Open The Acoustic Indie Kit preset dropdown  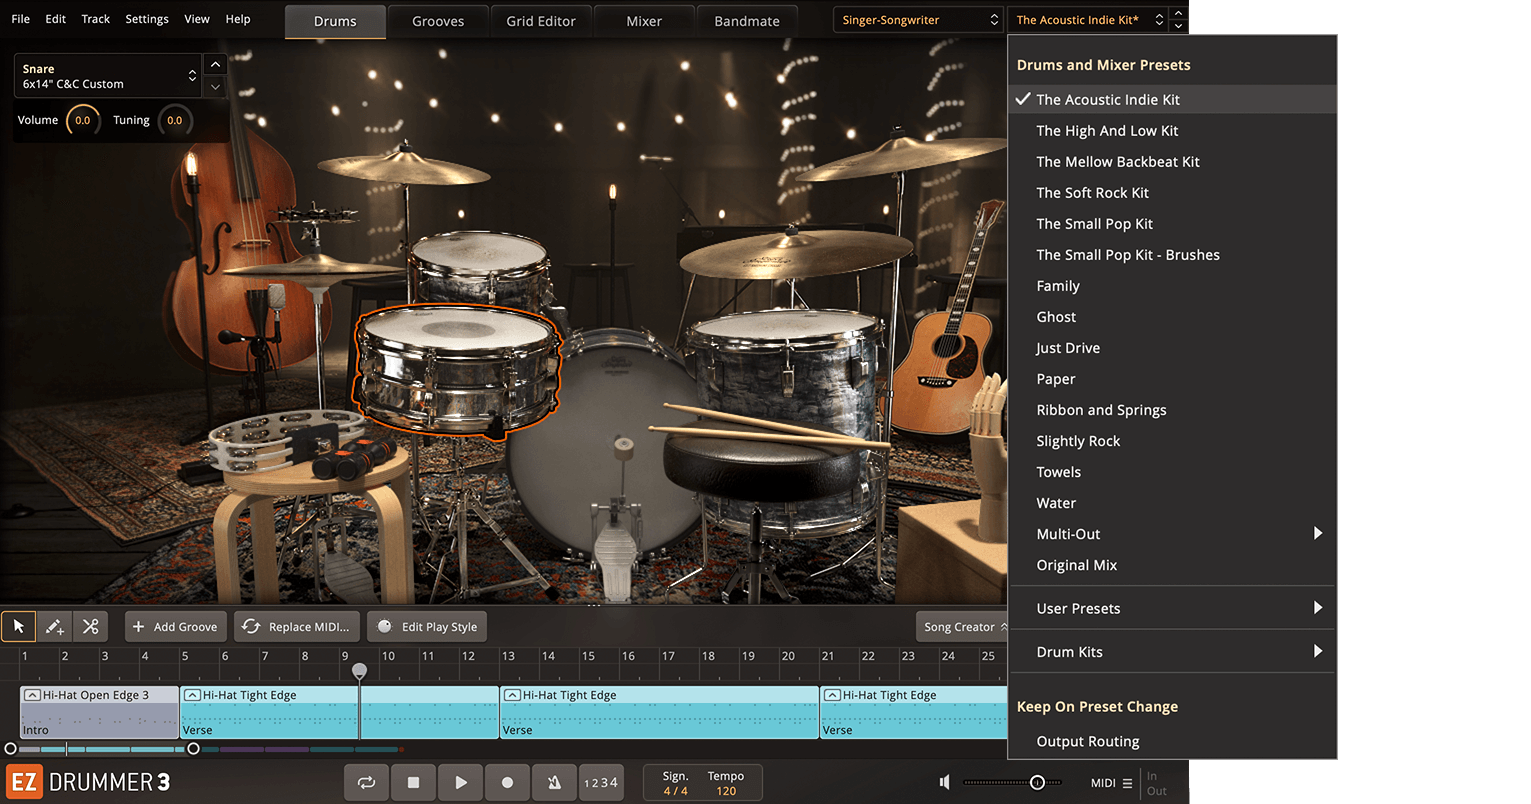tap(1089, 20)
